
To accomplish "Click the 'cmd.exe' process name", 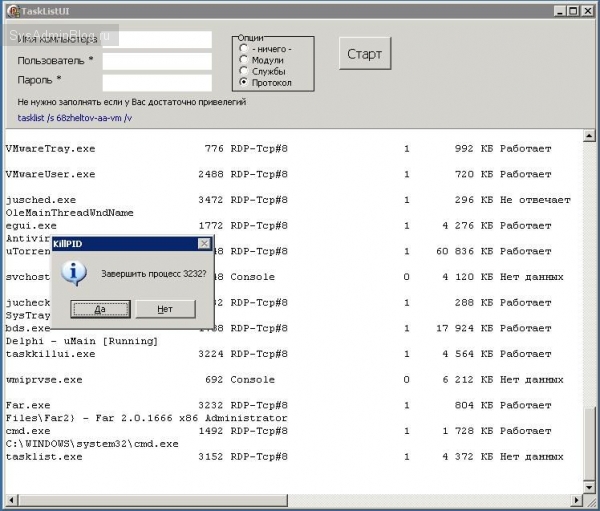I will pos(28,431).
